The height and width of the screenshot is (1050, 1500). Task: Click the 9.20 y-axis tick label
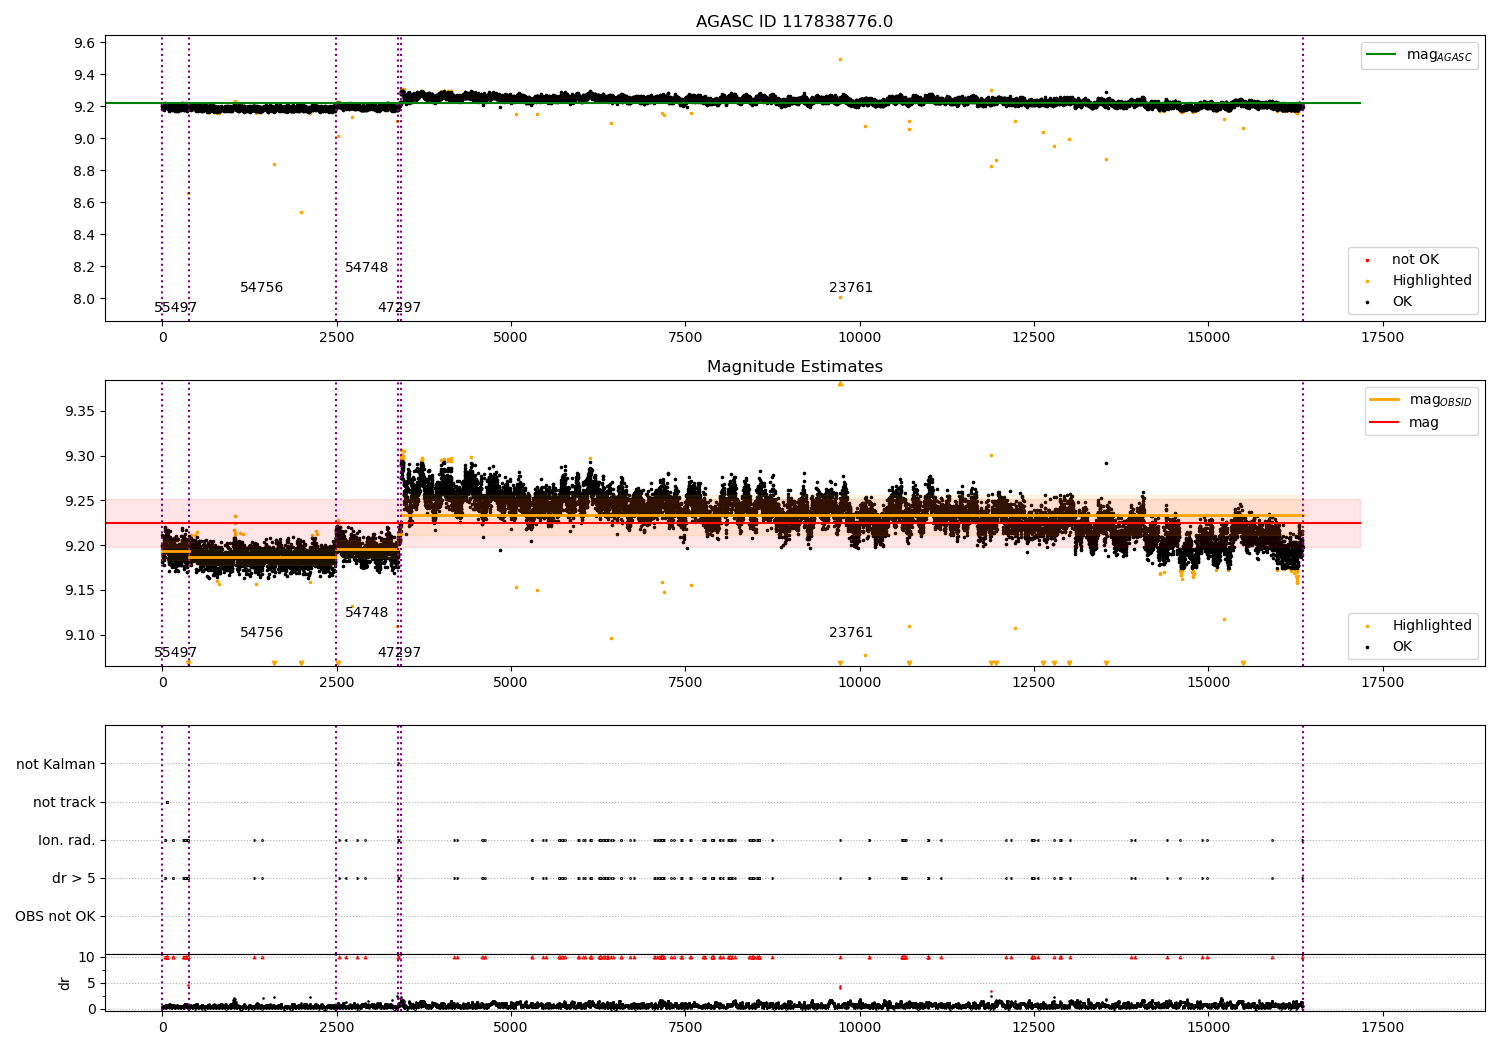(80, 546)
